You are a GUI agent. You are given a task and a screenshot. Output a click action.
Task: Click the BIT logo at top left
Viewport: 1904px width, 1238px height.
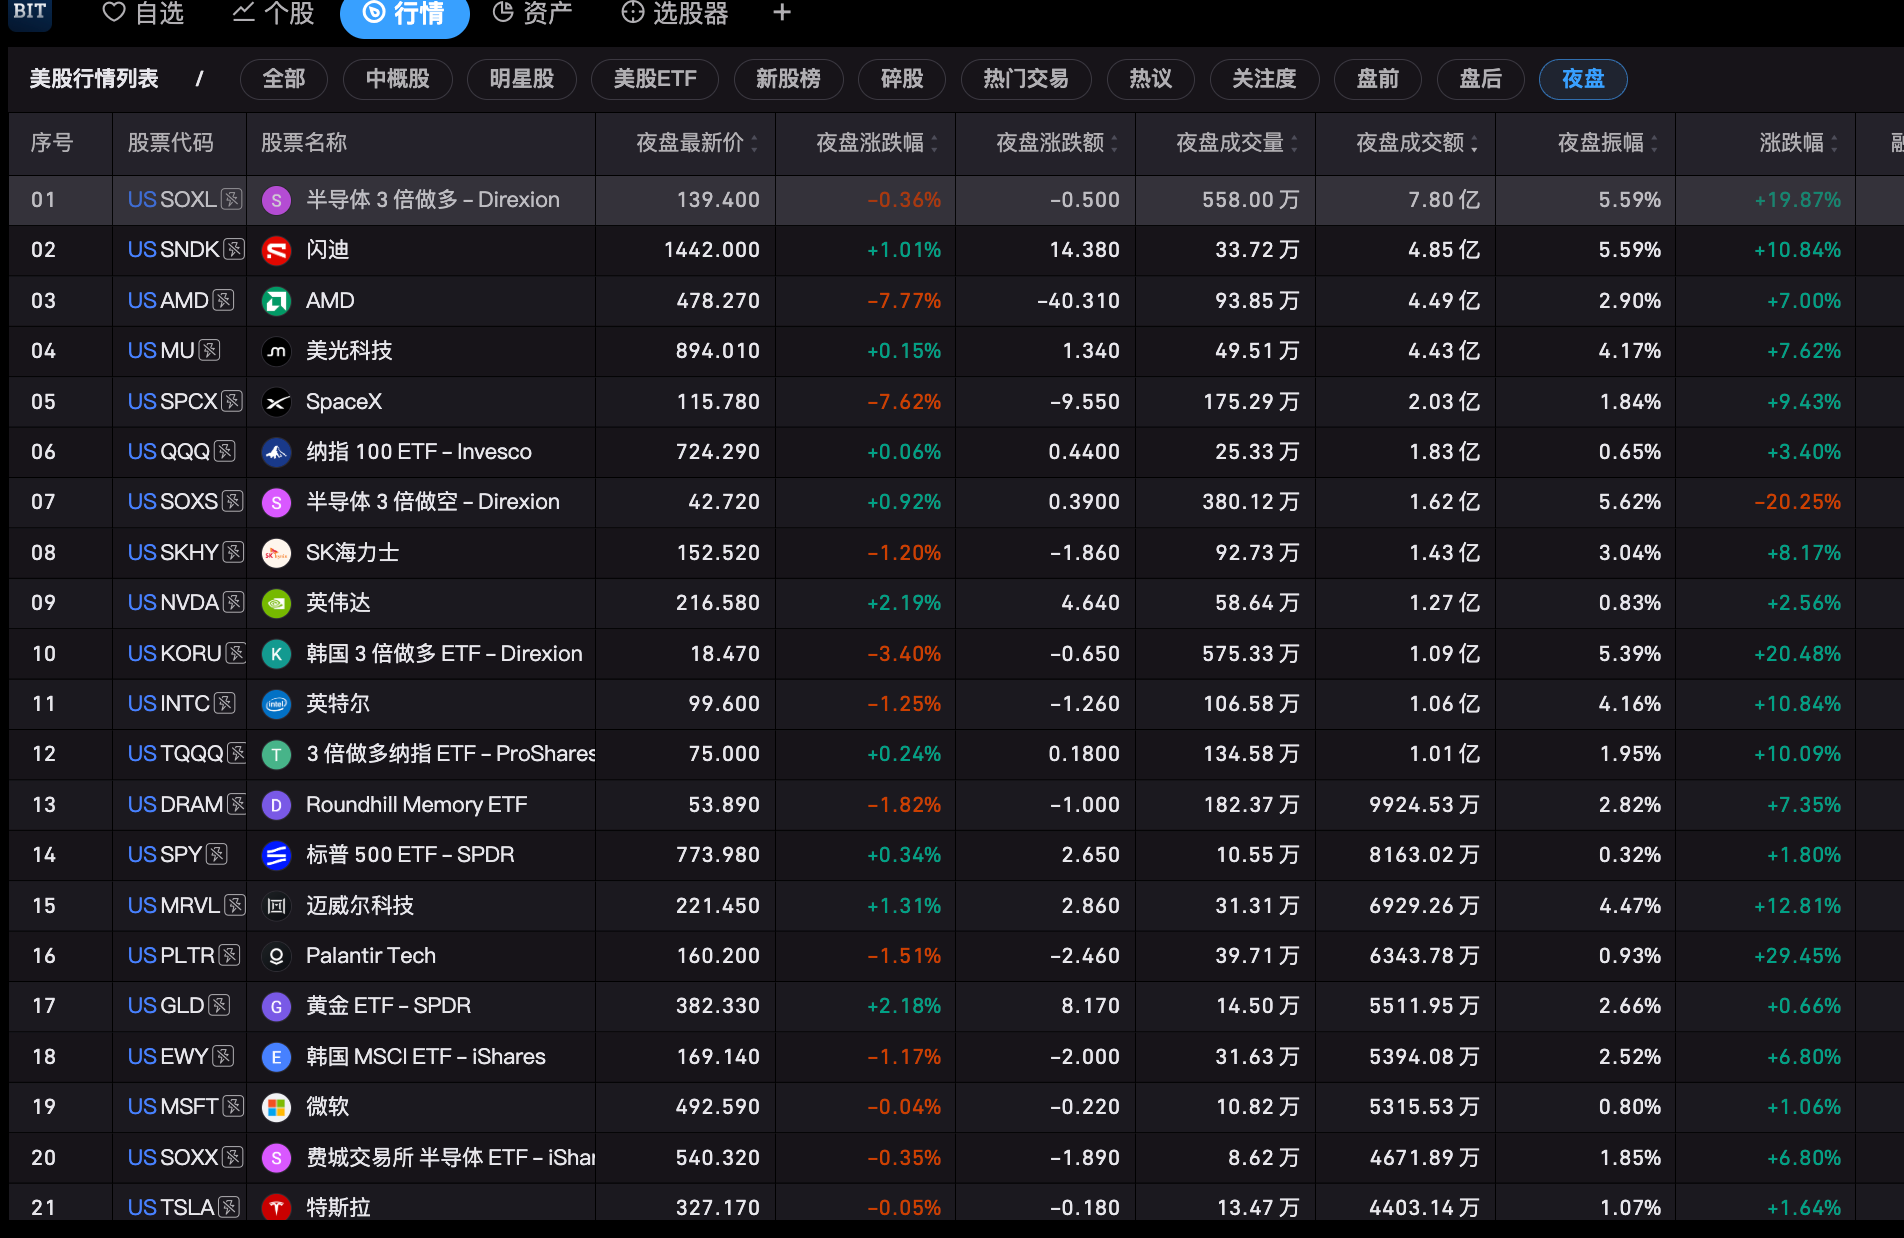(x=30, y=13)
